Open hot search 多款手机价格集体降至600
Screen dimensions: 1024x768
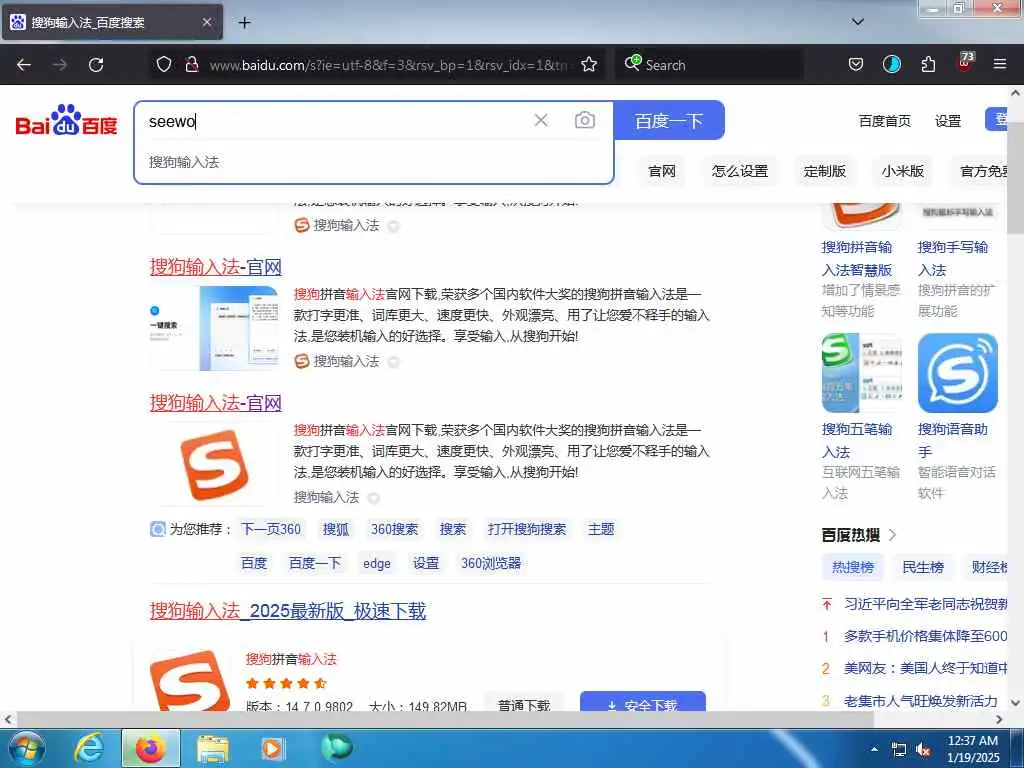[925, 635]
